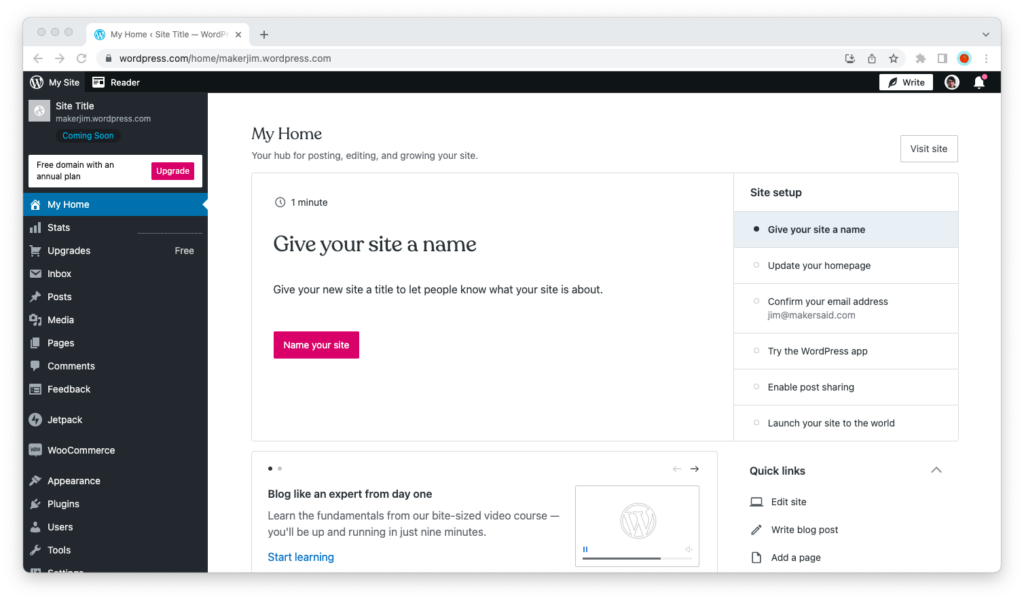Screen dimensions: 1024x601
Task: Select the 'Try the WordPress app' setup step
Action: [x=846, y=351]
